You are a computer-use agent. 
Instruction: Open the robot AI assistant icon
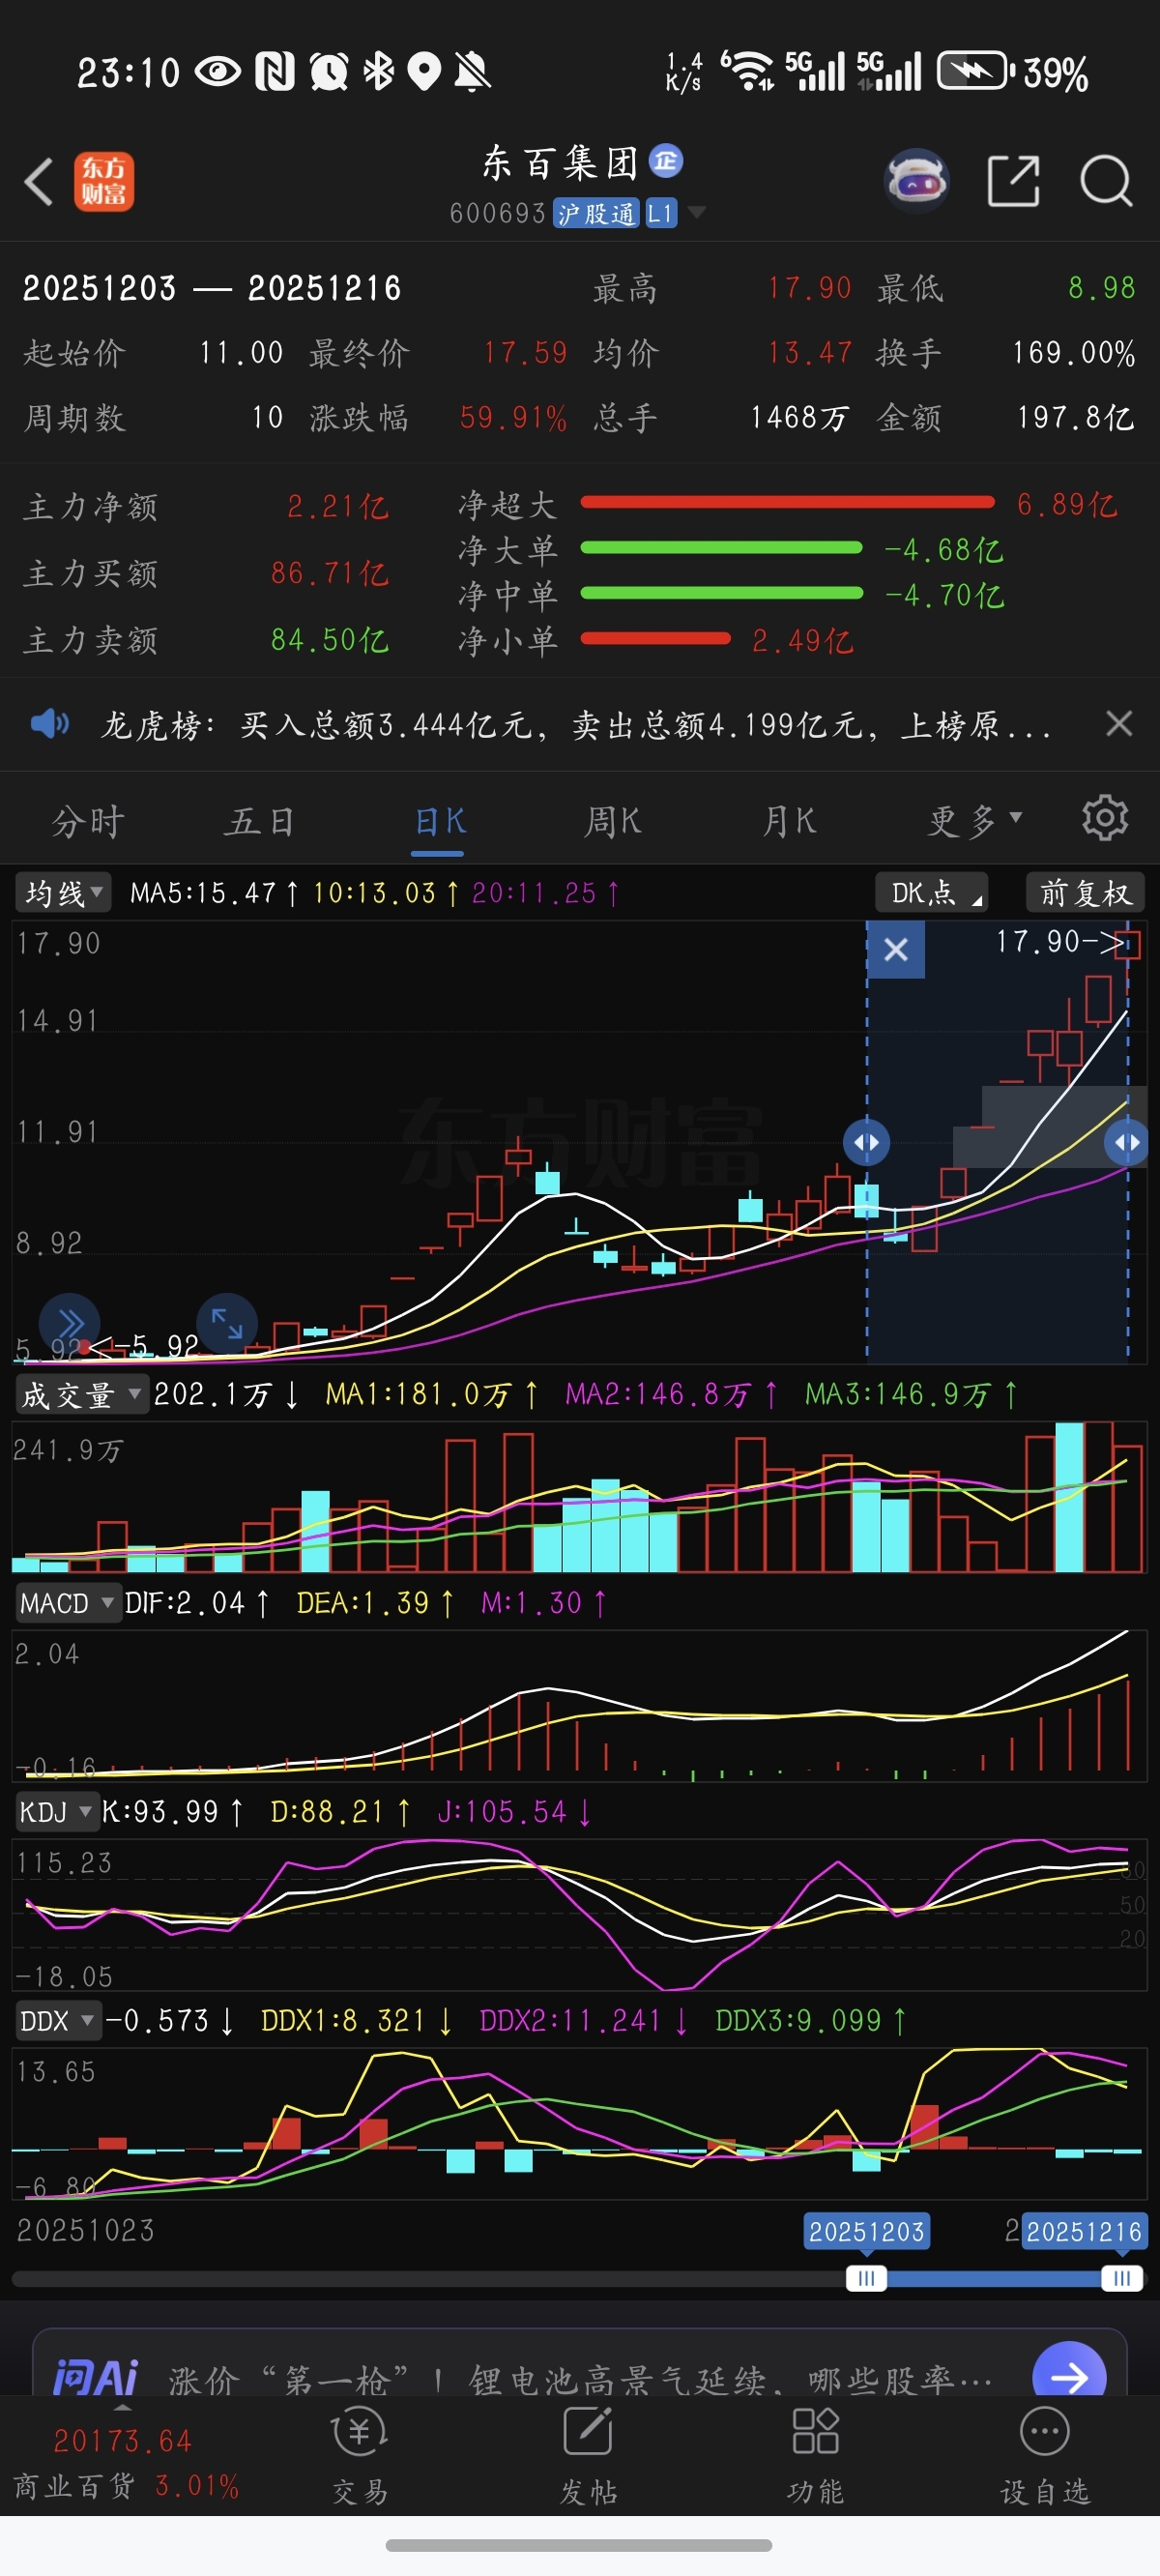(x=917, y=181)
